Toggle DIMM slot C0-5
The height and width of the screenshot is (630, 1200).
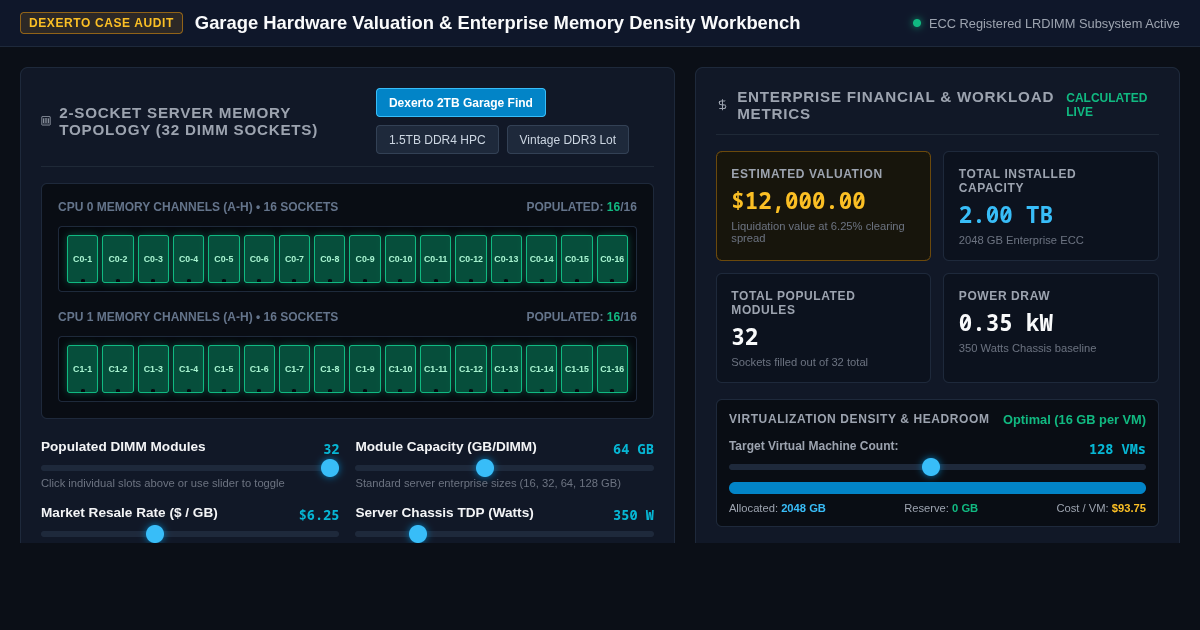coord(224,259)
